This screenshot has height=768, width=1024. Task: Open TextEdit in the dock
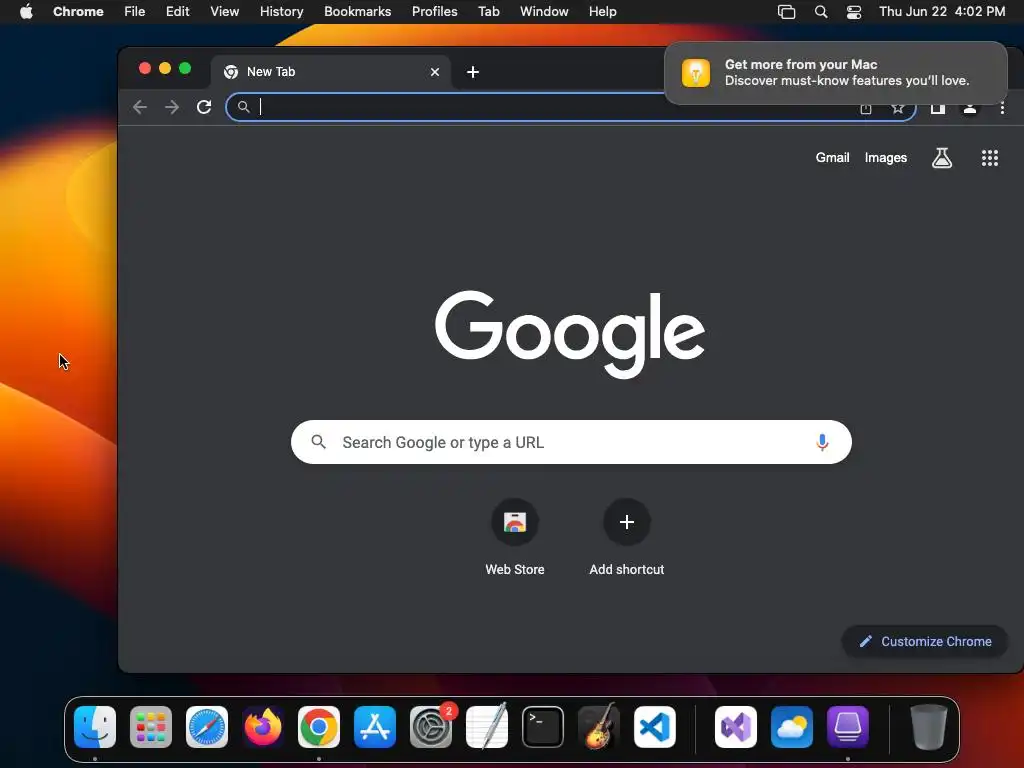click(487, 727)
